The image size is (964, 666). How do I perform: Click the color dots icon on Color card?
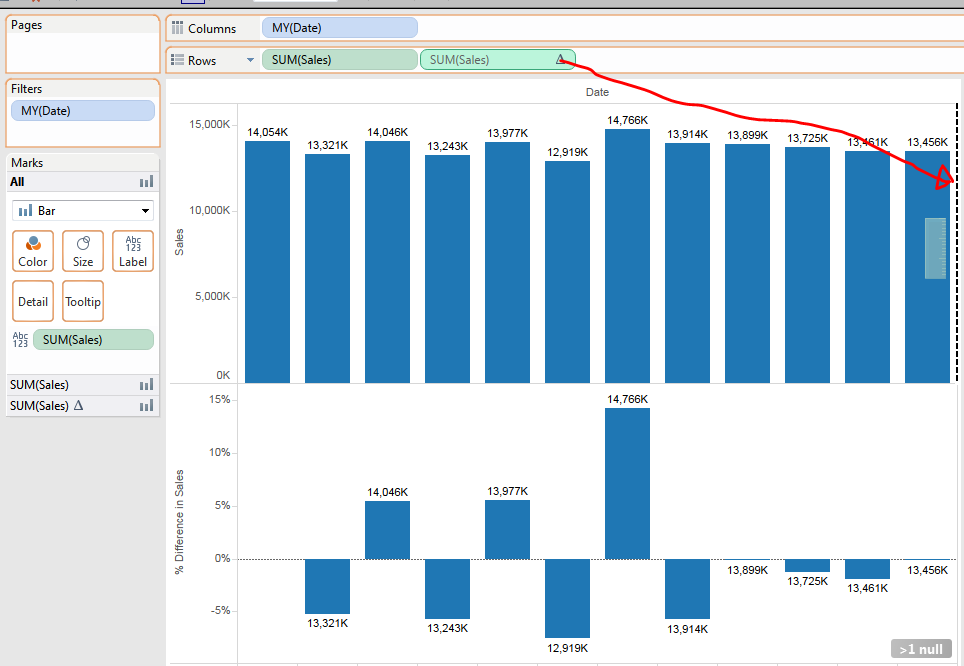pos(33,243)
